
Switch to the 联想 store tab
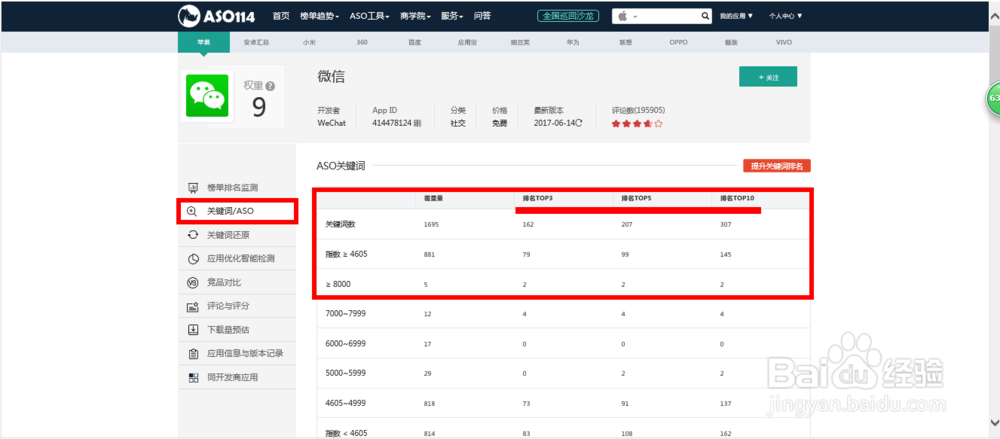pos(626,42)
